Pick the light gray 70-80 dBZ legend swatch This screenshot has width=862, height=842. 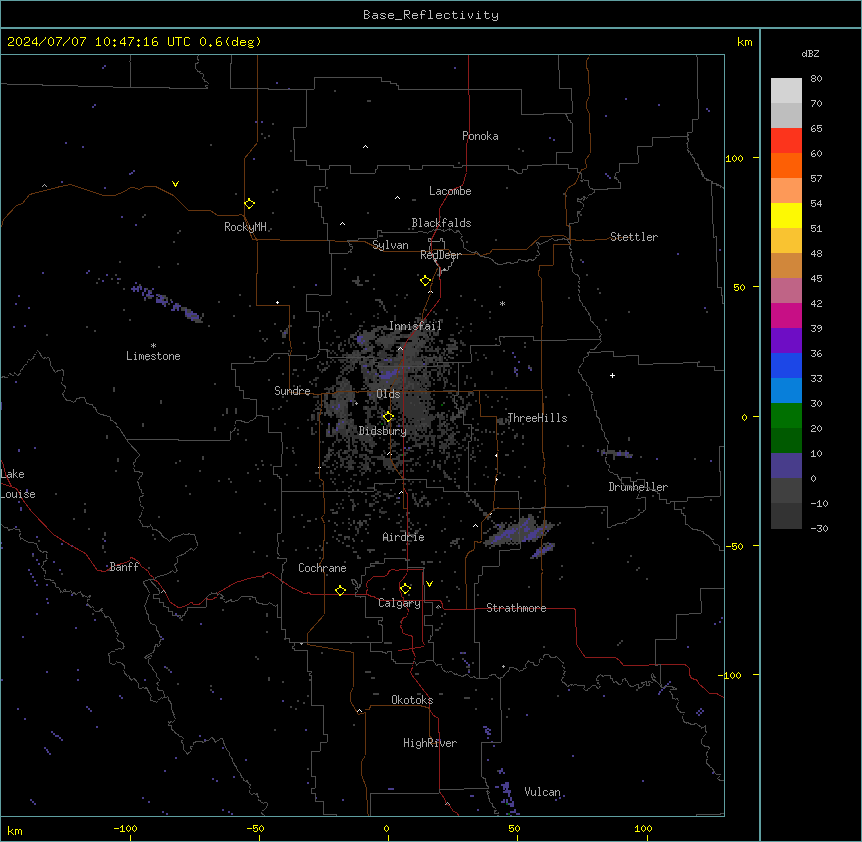[x=786, y=91]
